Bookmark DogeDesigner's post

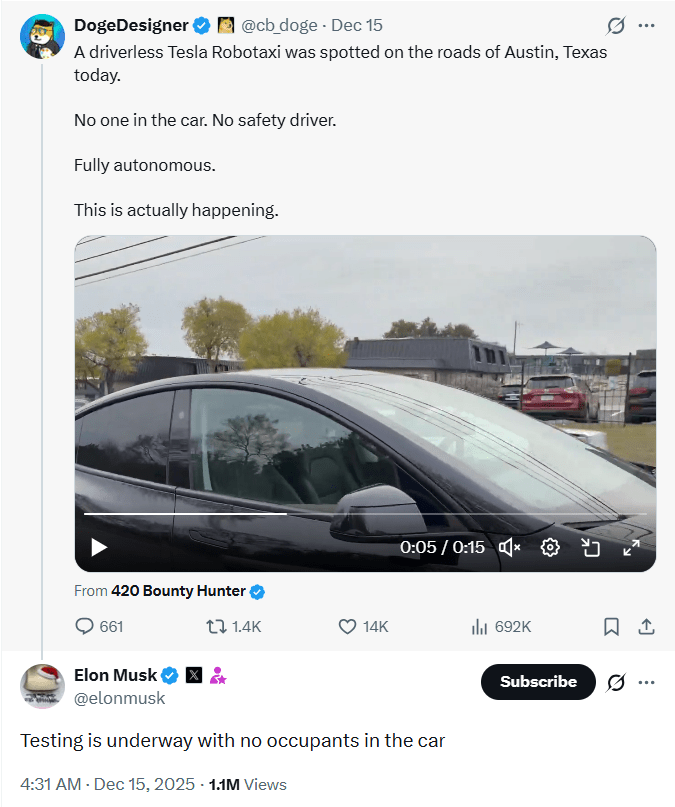[x=611, y=626]
